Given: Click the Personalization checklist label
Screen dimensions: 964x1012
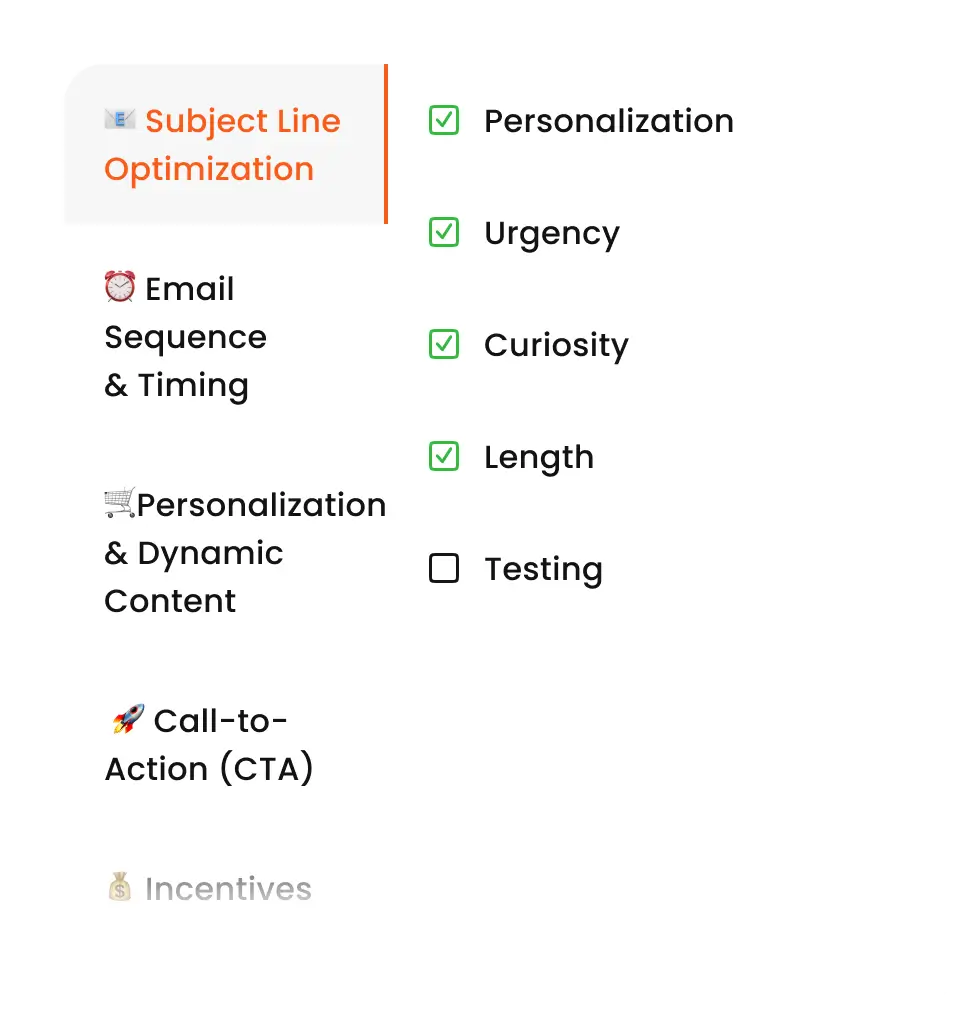Looking at the screenshot, I should [x=608, y=121].
